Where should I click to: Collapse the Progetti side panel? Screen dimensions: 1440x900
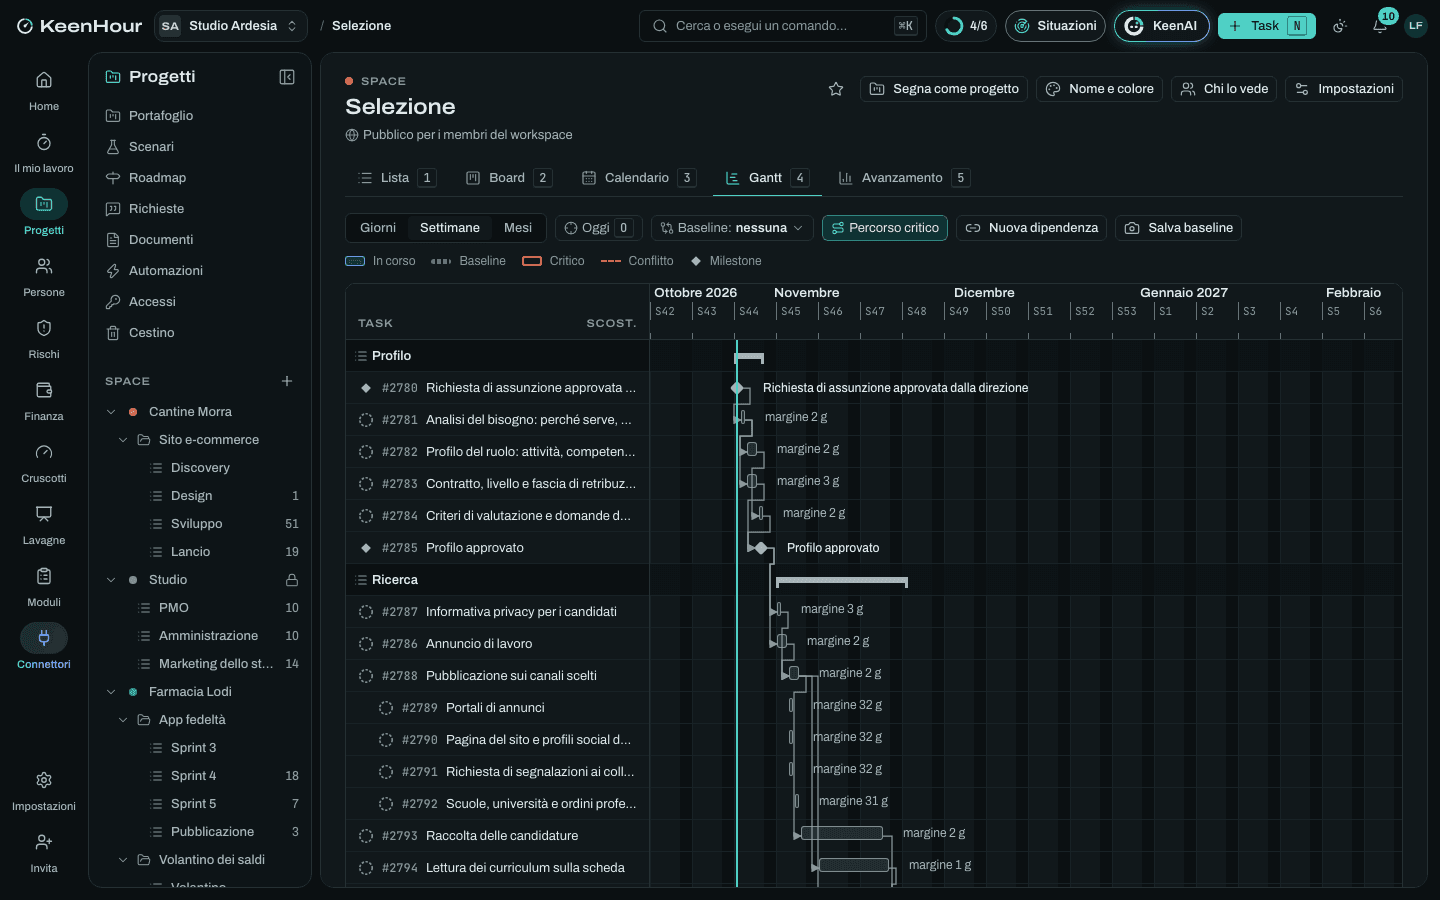[x=287, y=77]
